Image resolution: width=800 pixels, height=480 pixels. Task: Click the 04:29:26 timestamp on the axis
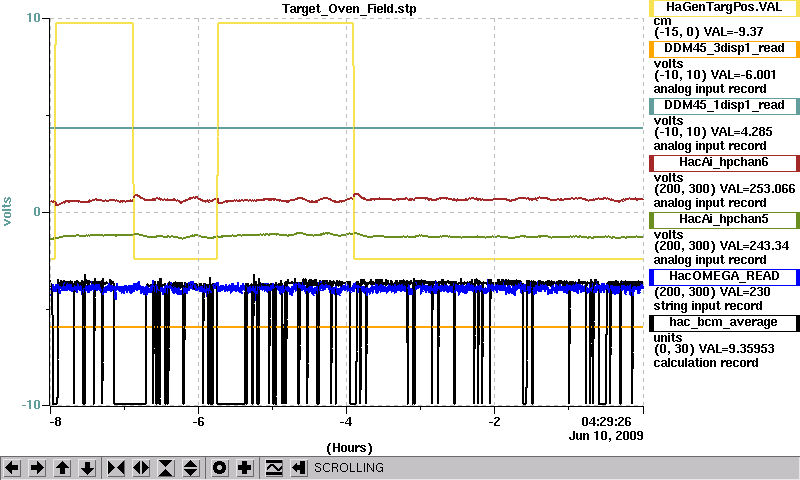pos(606,422)
